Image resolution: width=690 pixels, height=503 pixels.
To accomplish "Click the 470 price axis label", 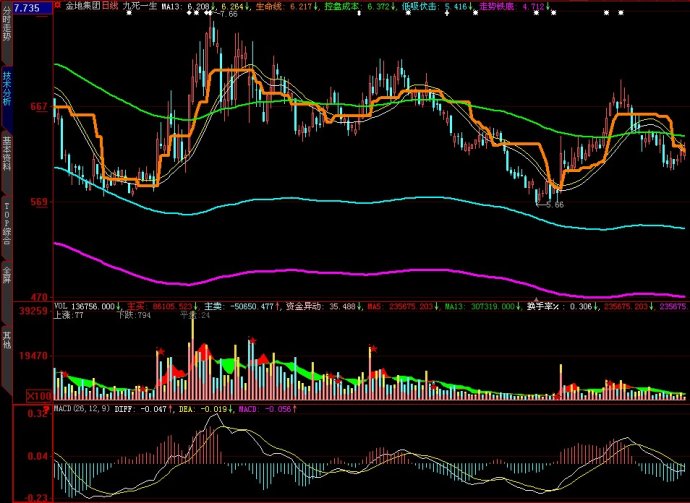I will (39, 297).
